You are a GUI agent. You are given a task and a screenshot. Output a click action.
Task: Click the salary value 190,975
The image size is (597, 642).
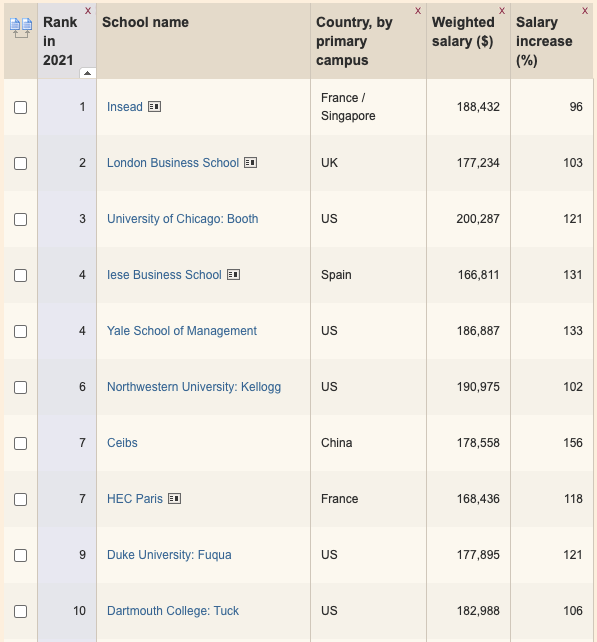pos(478,387)
